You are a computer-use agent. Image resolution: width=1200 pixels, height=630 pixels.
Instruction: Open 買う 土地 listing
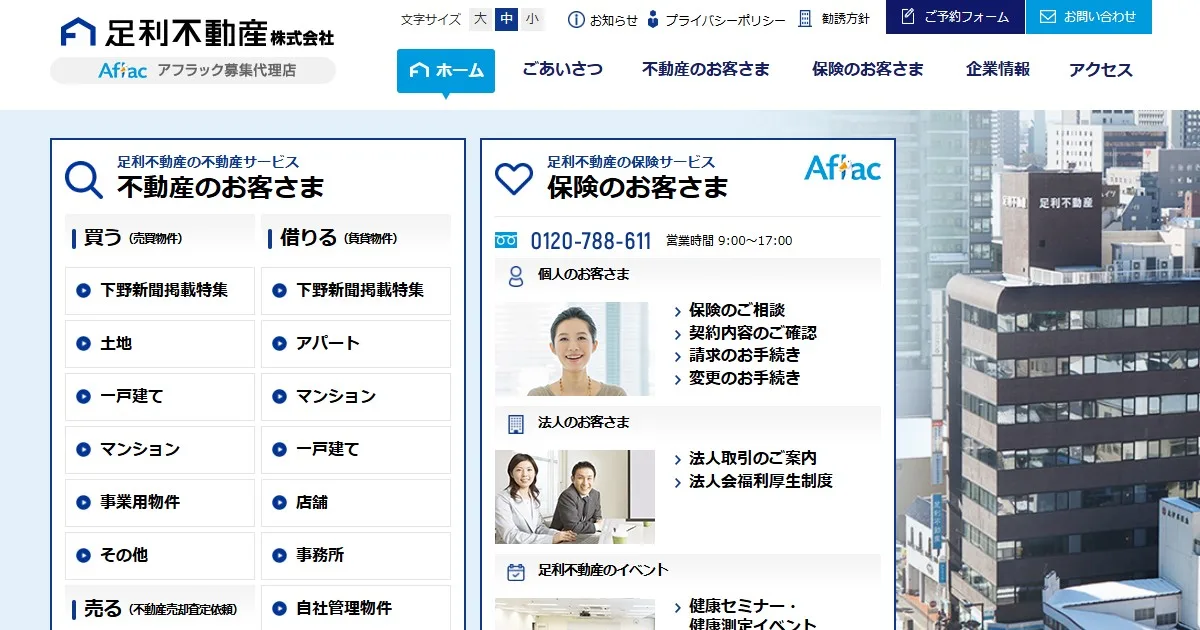coord(160,344)
